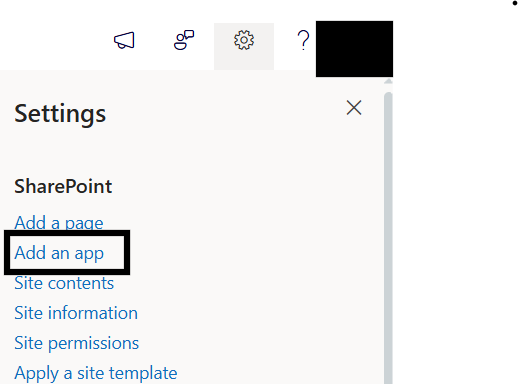This screenshot has height=384, width=518.
Task: Click the empty space under Settings title
Action: (x=167, y=150)
